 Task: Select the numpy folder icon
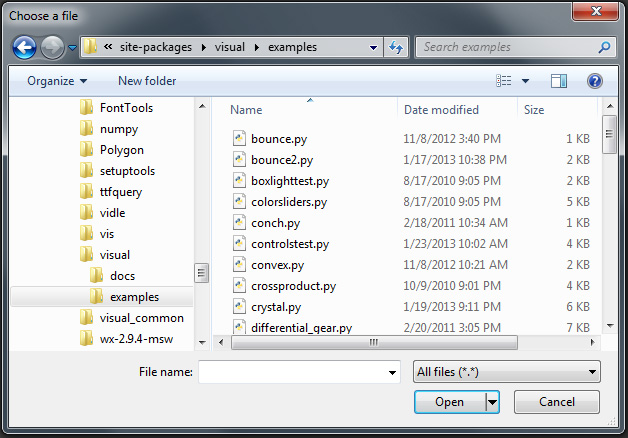click(86, 129)
